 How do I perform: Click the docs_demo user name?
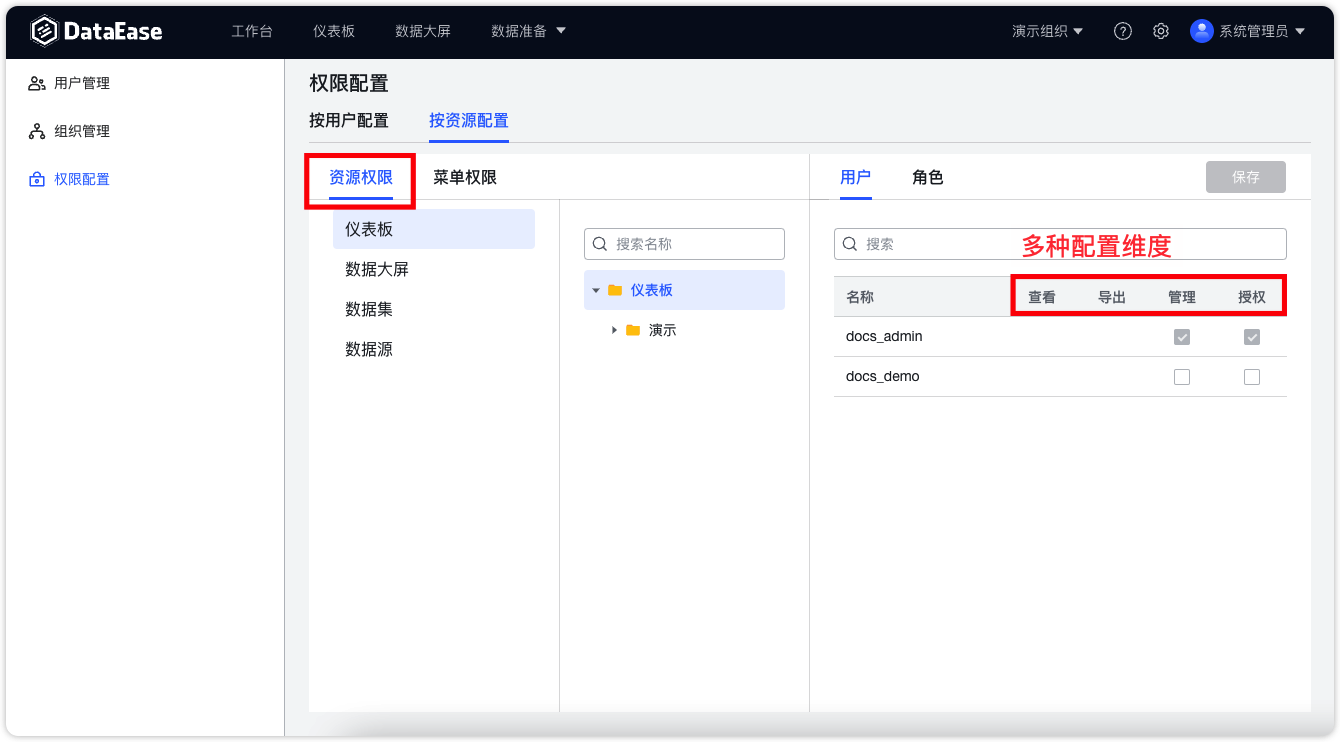[882, 377]
